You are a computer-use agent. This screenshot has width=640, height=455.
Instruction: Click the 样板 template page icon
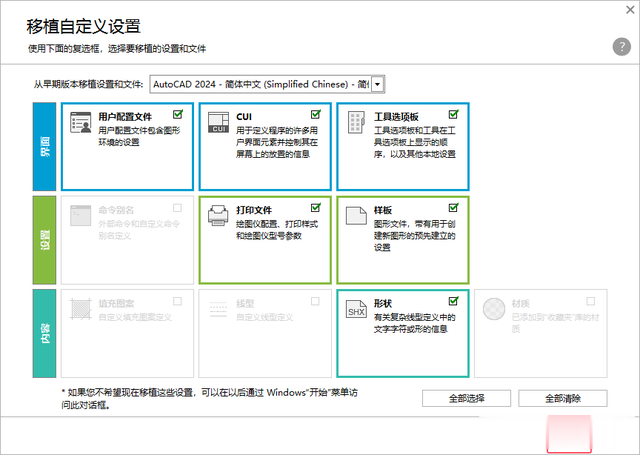tap(356, 215)
